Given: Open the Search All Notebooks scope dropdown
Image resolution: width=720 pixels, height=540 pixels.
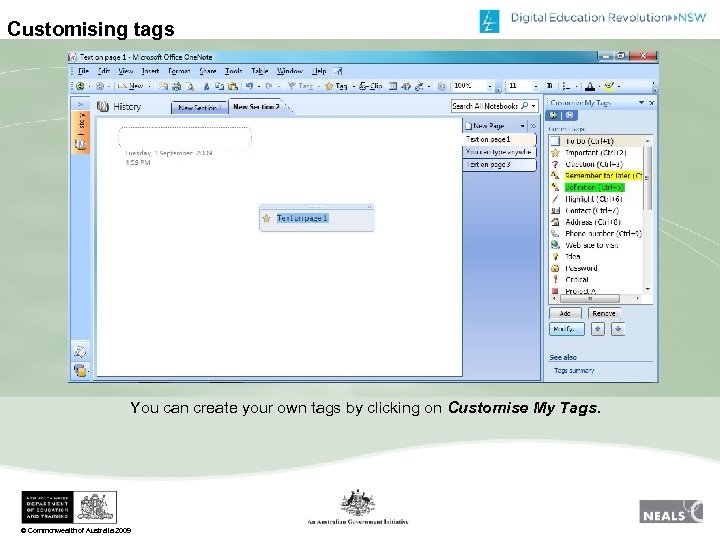Looking at the screenshot, I should (534, 106).
